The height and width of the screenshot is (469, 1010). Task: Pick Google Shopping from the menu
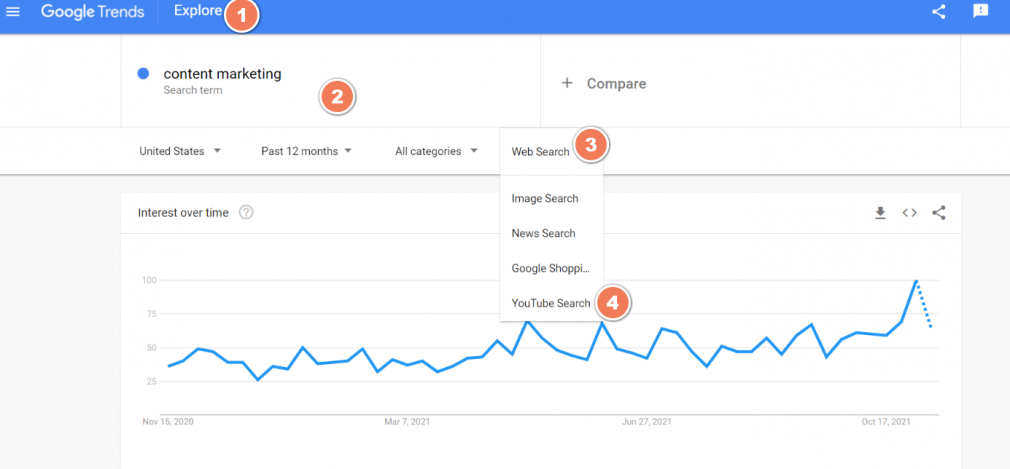point(551,268)
